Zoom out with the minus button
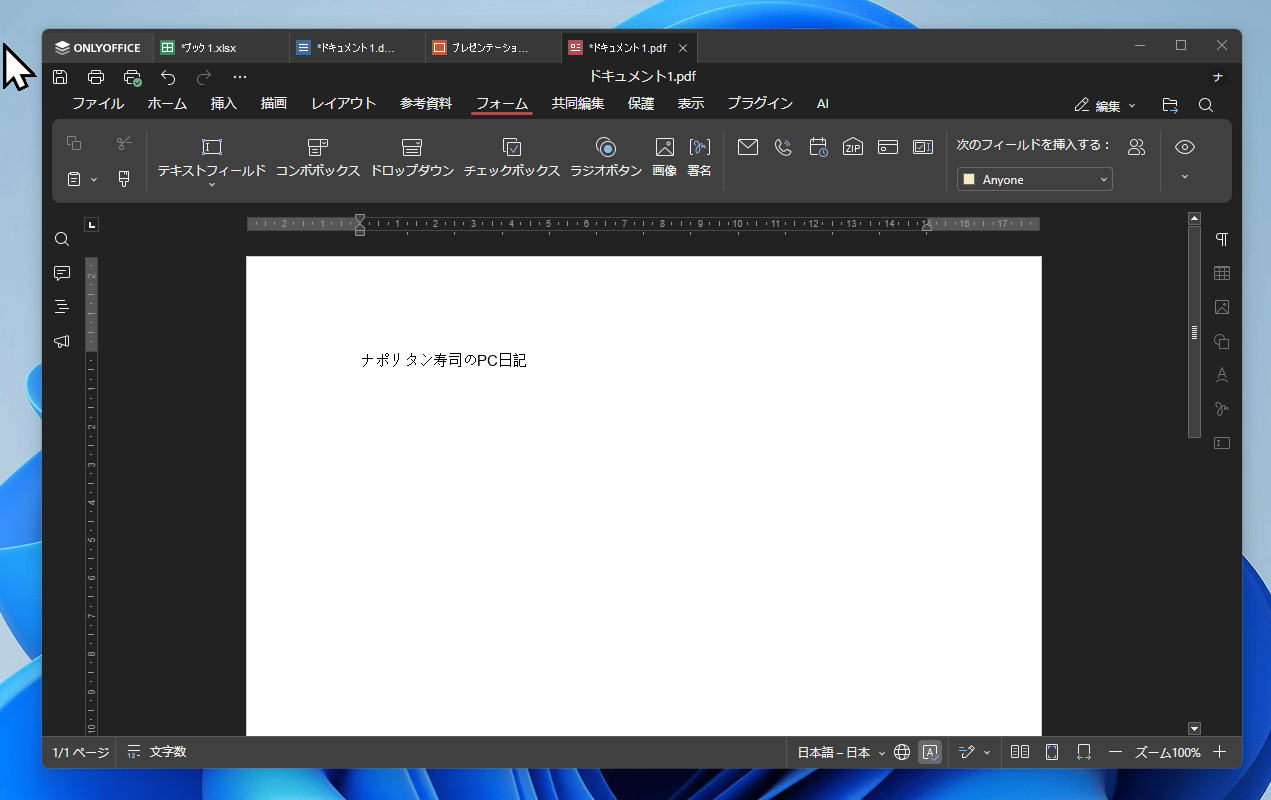The width and height of the screenshot is (1271, 800). click(x=1115, y=752)
